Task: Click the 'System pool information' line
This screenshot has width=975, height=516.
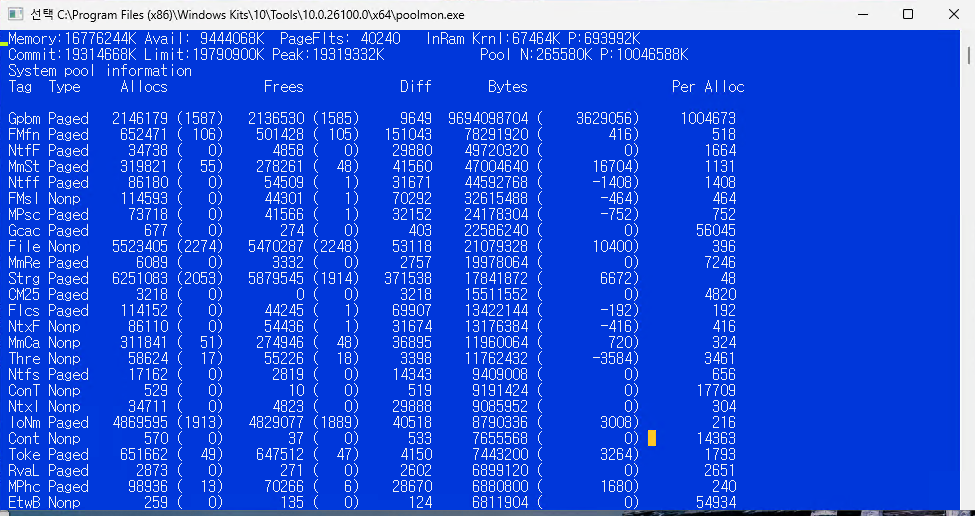Action: (x=100, y=70)
